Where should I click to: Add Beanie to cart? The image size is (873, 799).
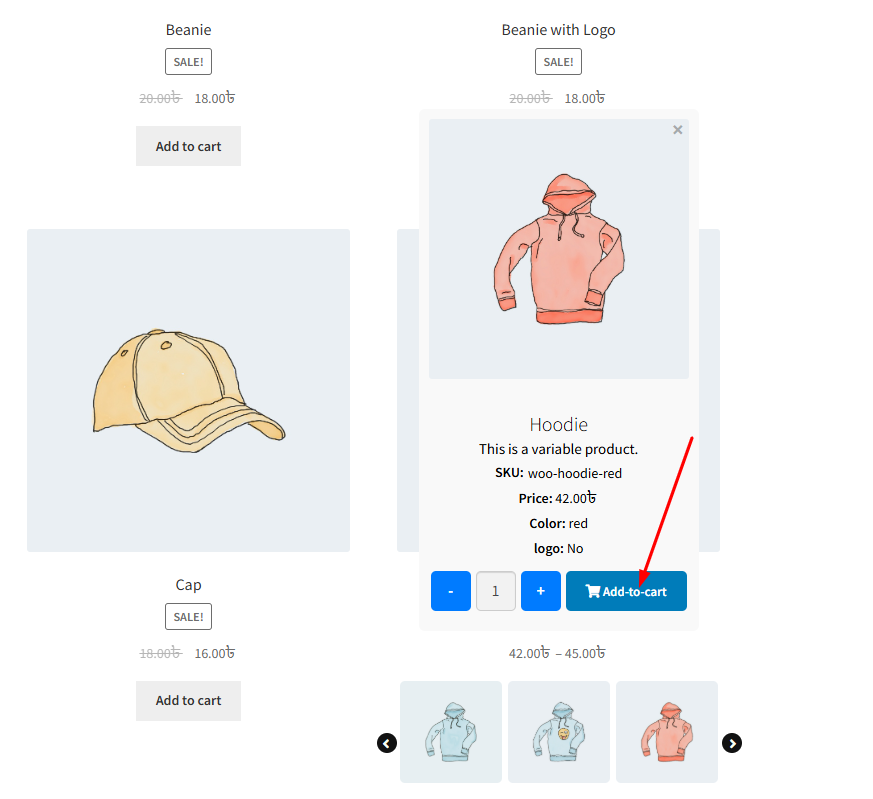point(188,146)
